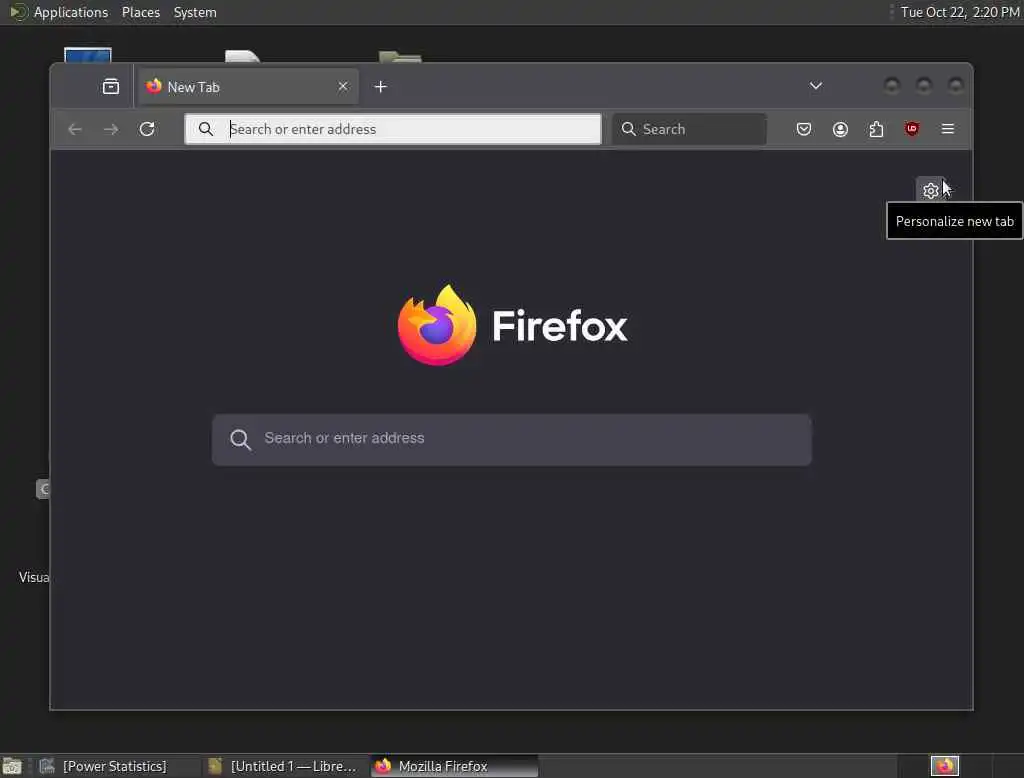This screenshot has width=1024, height=778.
Task: Open Personalize new tab gear
Action: coord(931,190)
